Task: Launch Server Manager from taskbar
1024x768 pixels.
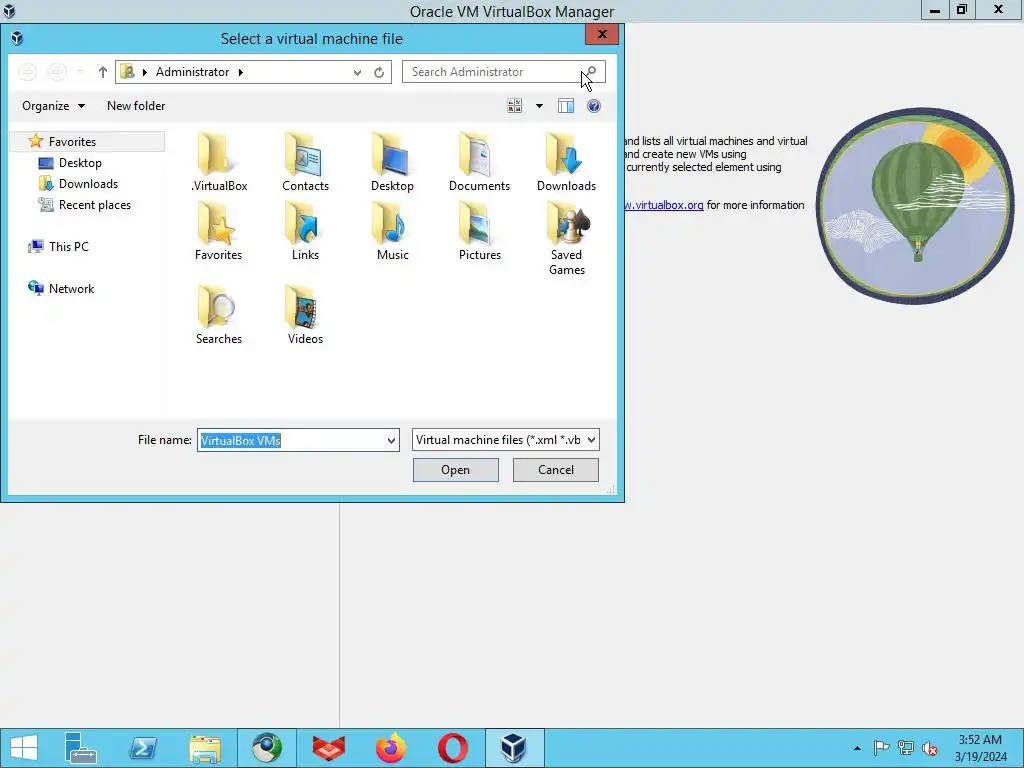Action: click(80, 748)
